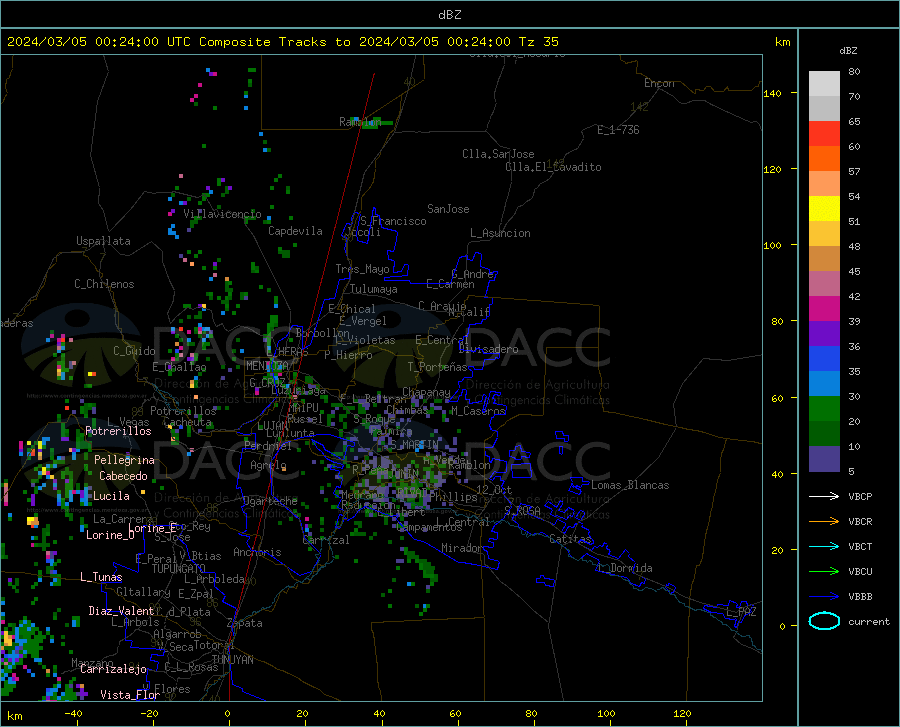Click the L_Asuncion map label
Screen dimensions: 900x727
click(x=500, y=233)
